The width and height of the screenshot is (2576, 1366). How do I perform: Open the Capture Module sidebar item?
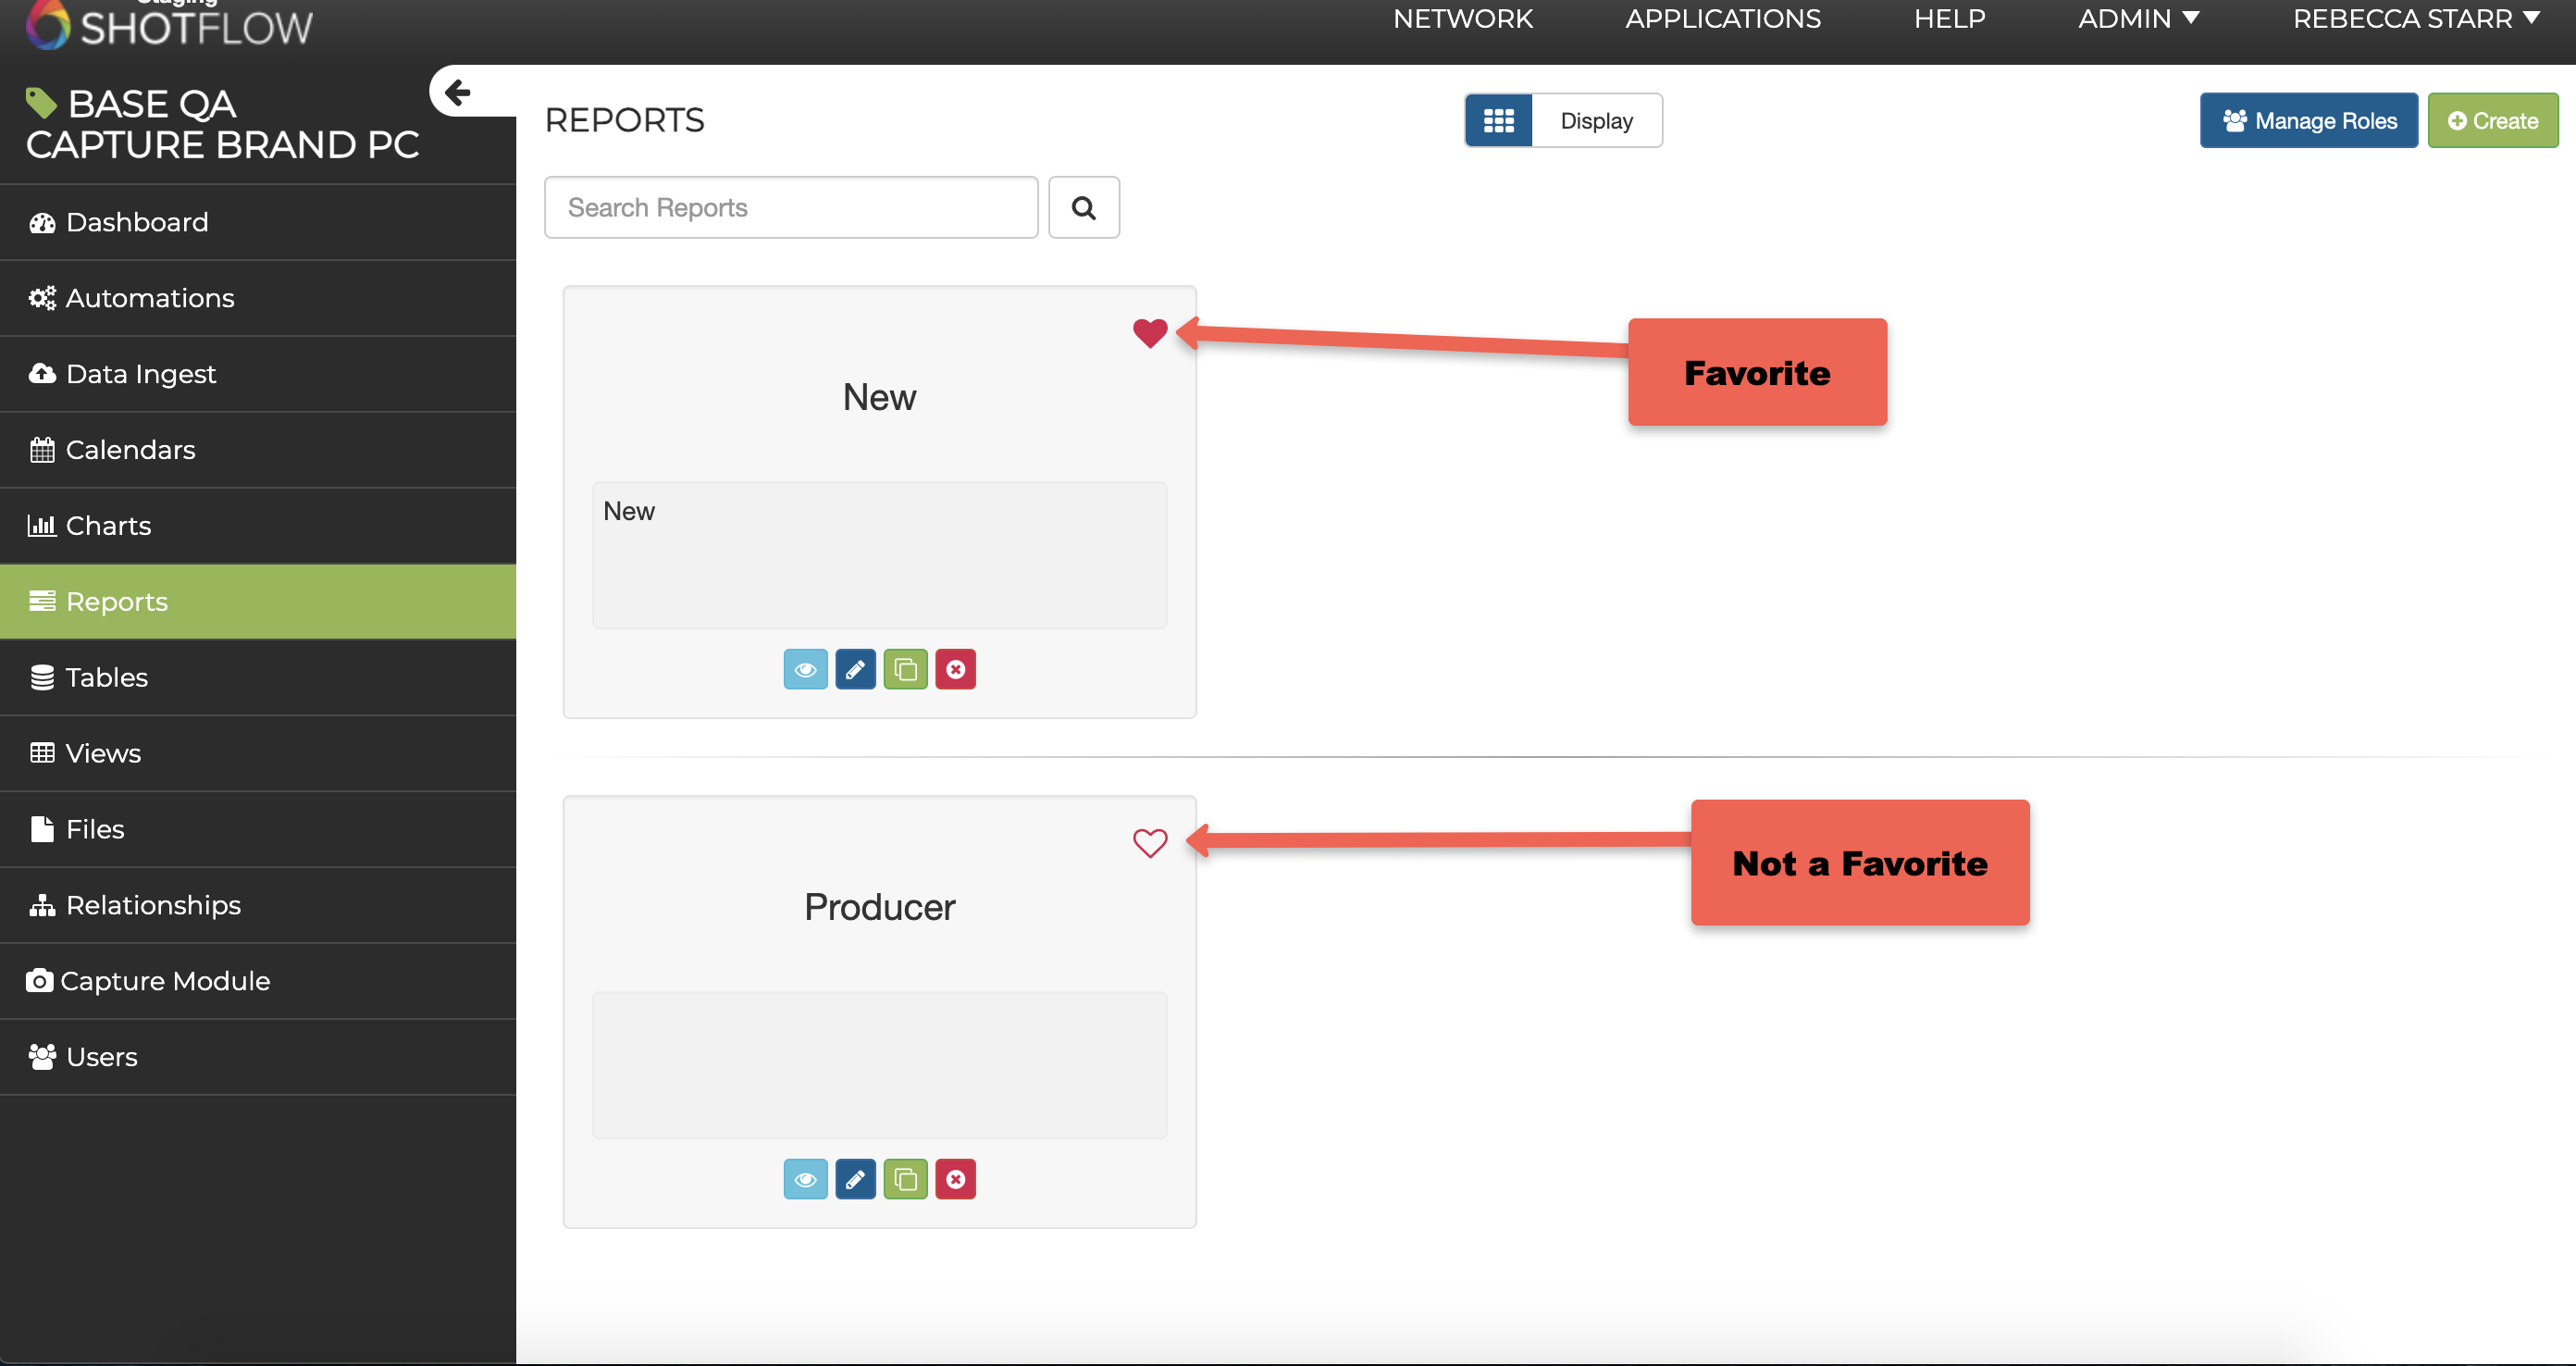pyautogui.click(x=165, y=980)
